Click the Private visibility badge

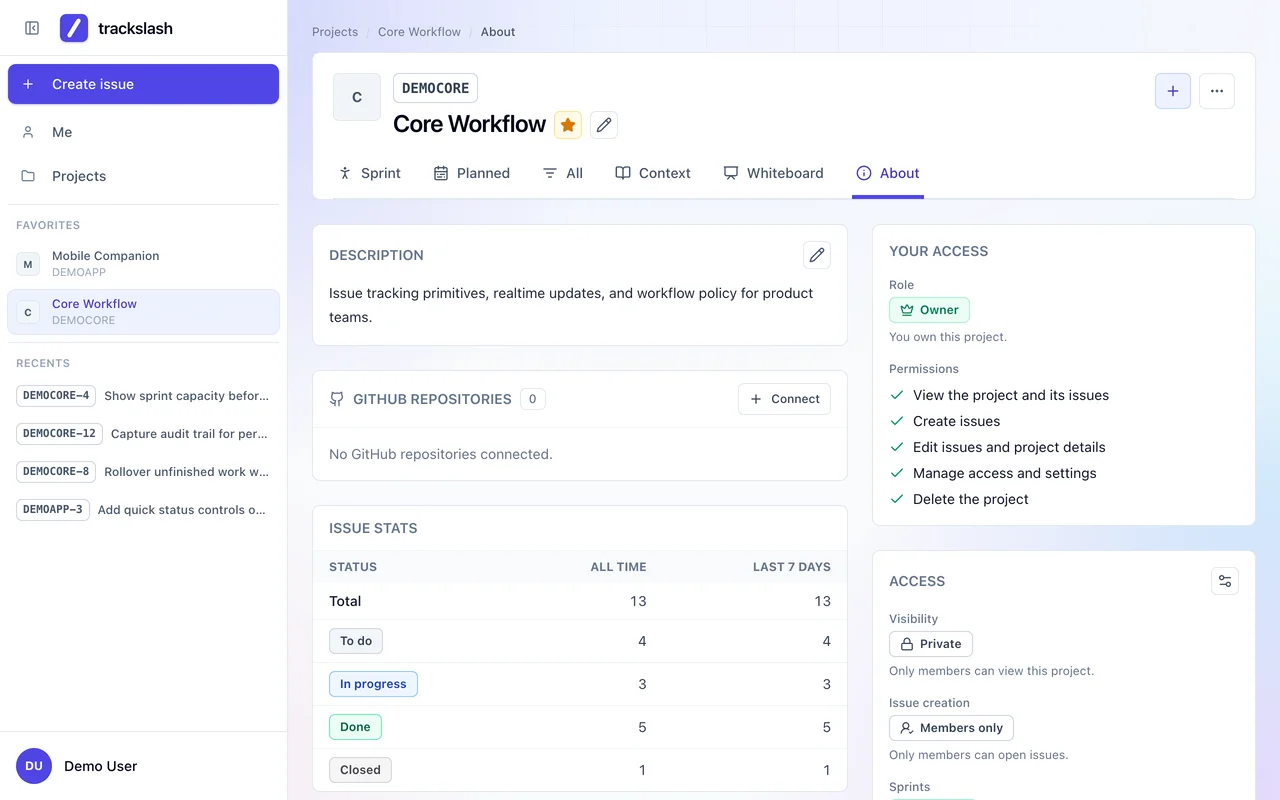point(931,644)
